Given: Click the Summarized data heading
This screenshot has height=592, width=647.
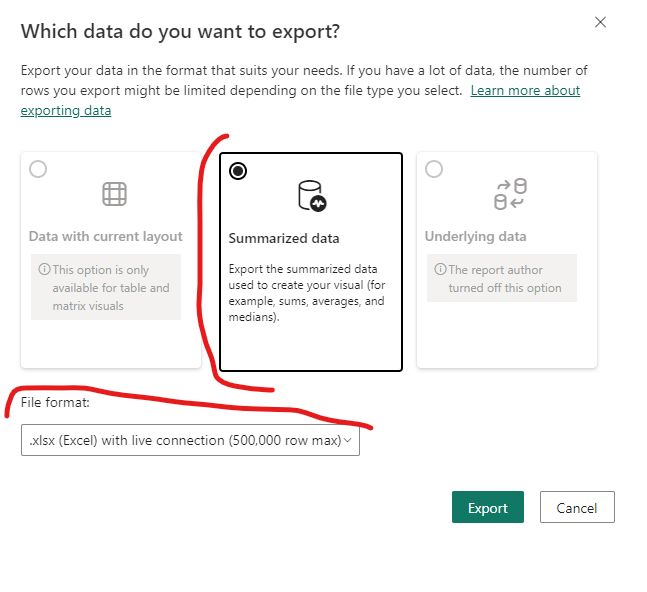Looking at the screenshot, I should 284,238.
